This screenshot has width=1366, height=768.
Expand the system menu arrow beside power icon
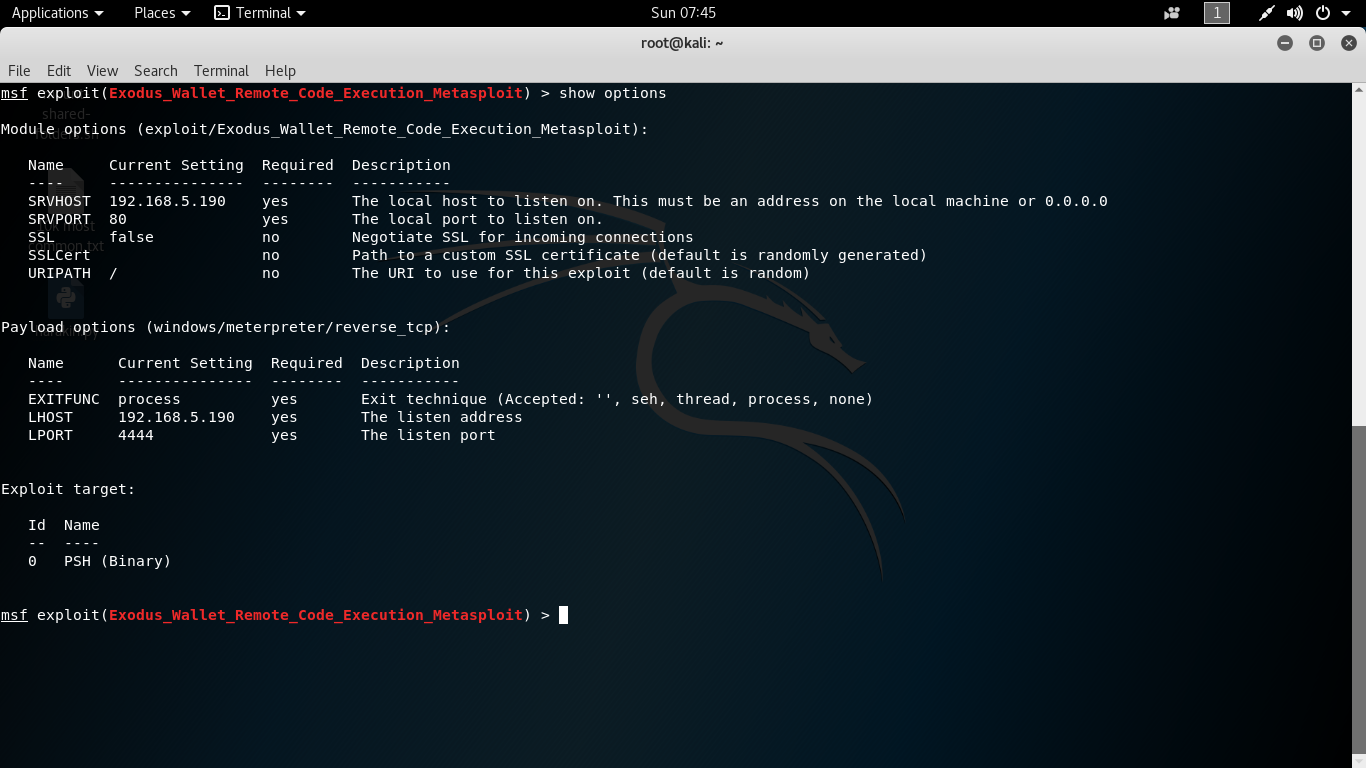(x=1346, y=13)
